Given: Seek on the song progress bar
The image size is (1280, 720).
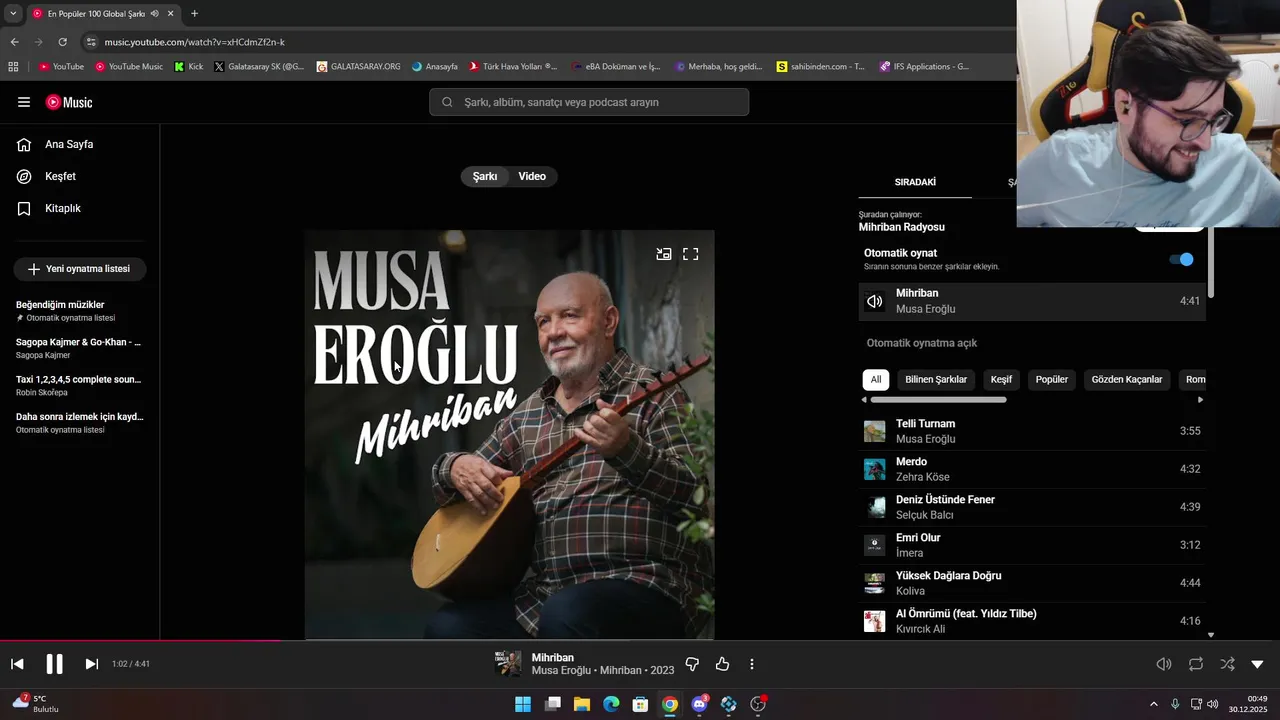Looking at the screenshot, I should point(640,641).
